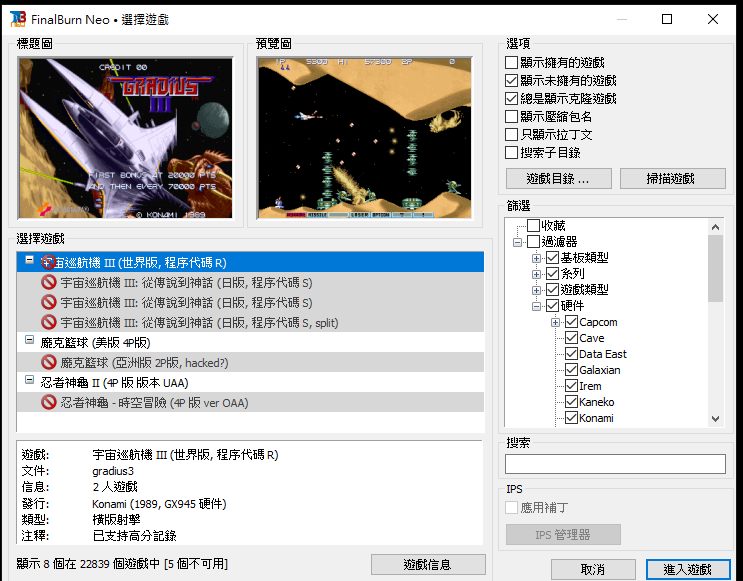Uncheck Konami hardware filter

pyautogui.click(x=571, y=418)
